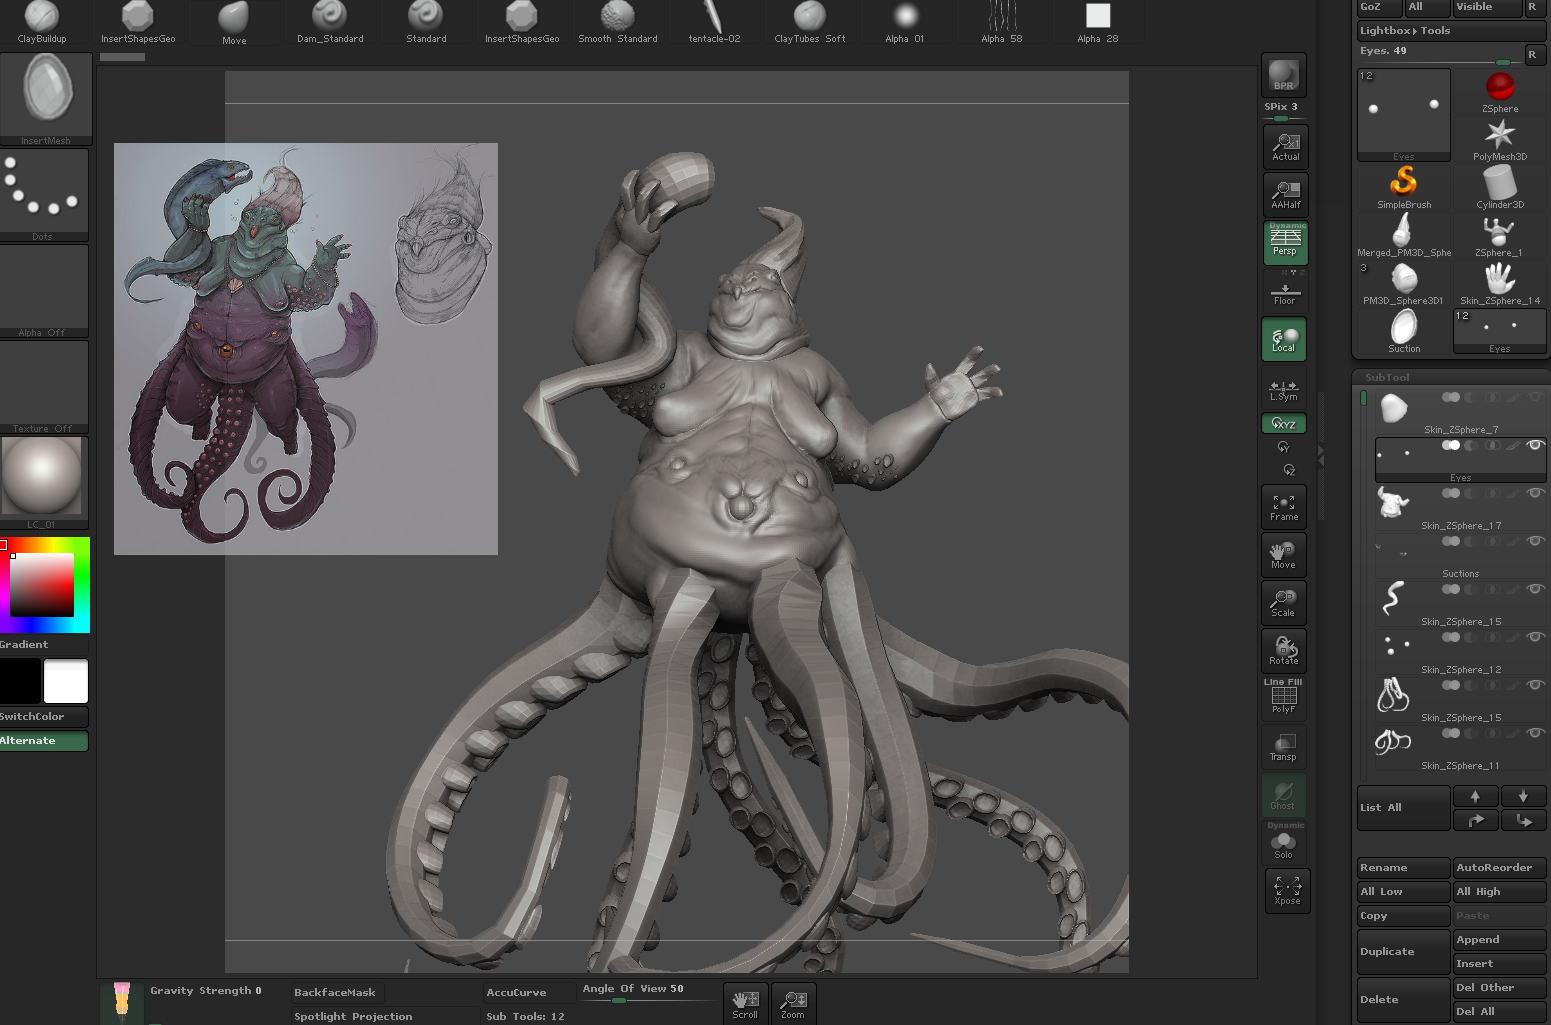This screenshot has height=1025, width=1551.
Task: Click the main color picker square
Action: [42, 585]
